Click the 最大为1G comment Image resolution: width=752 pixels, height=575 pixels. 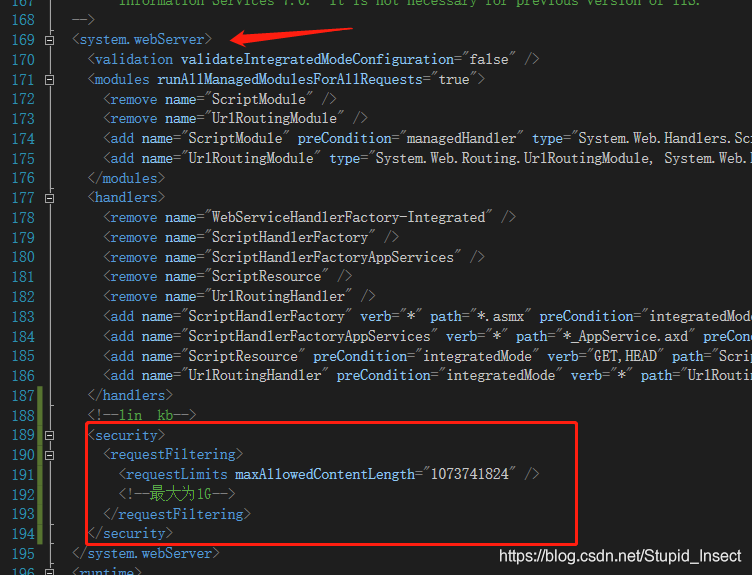177,494
